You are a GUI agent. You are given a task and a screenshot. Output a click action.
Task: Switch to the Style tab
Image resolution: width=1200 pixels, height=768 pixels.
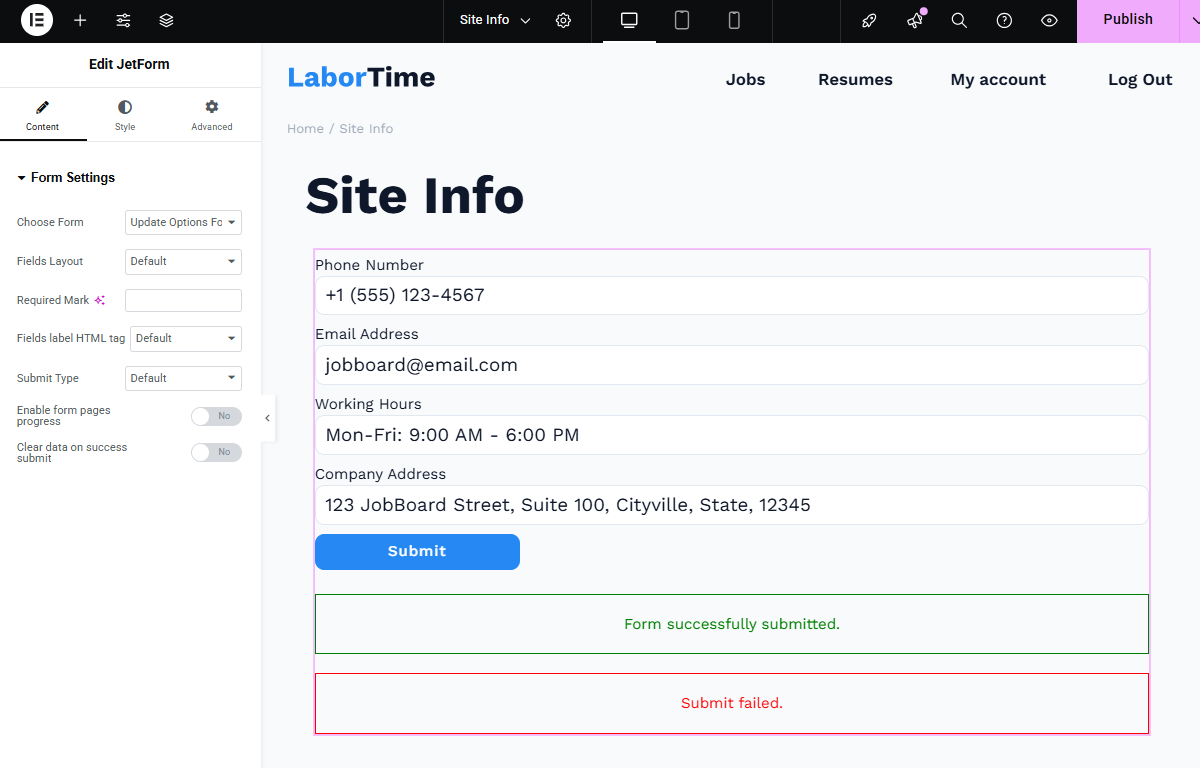(124, 115)
